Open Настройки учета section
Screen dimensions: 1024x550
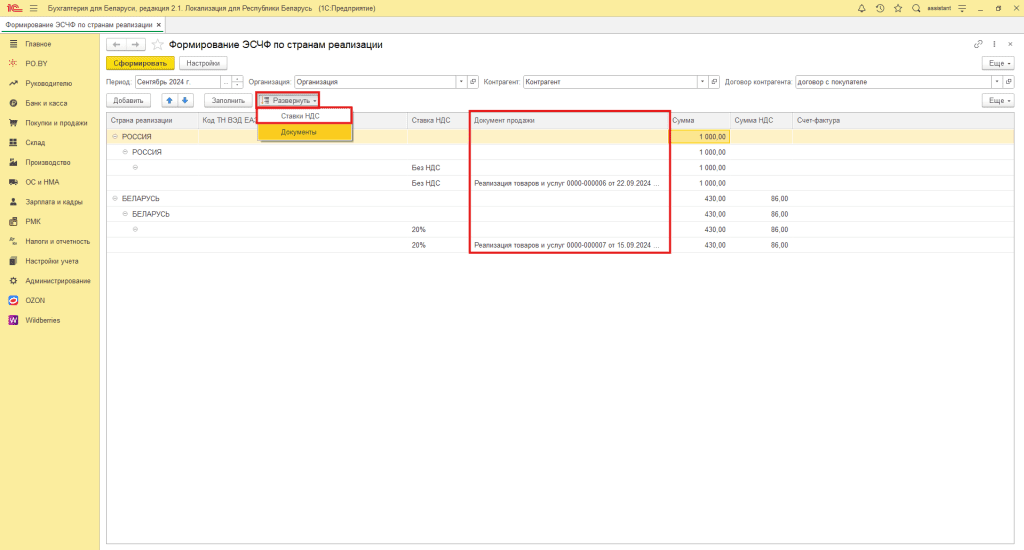point(50,261)
